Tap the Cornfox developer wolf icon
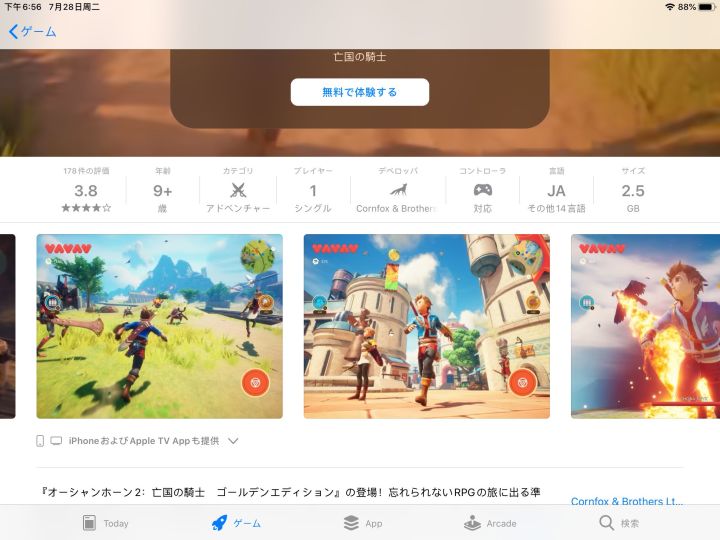 coord(398,190)
